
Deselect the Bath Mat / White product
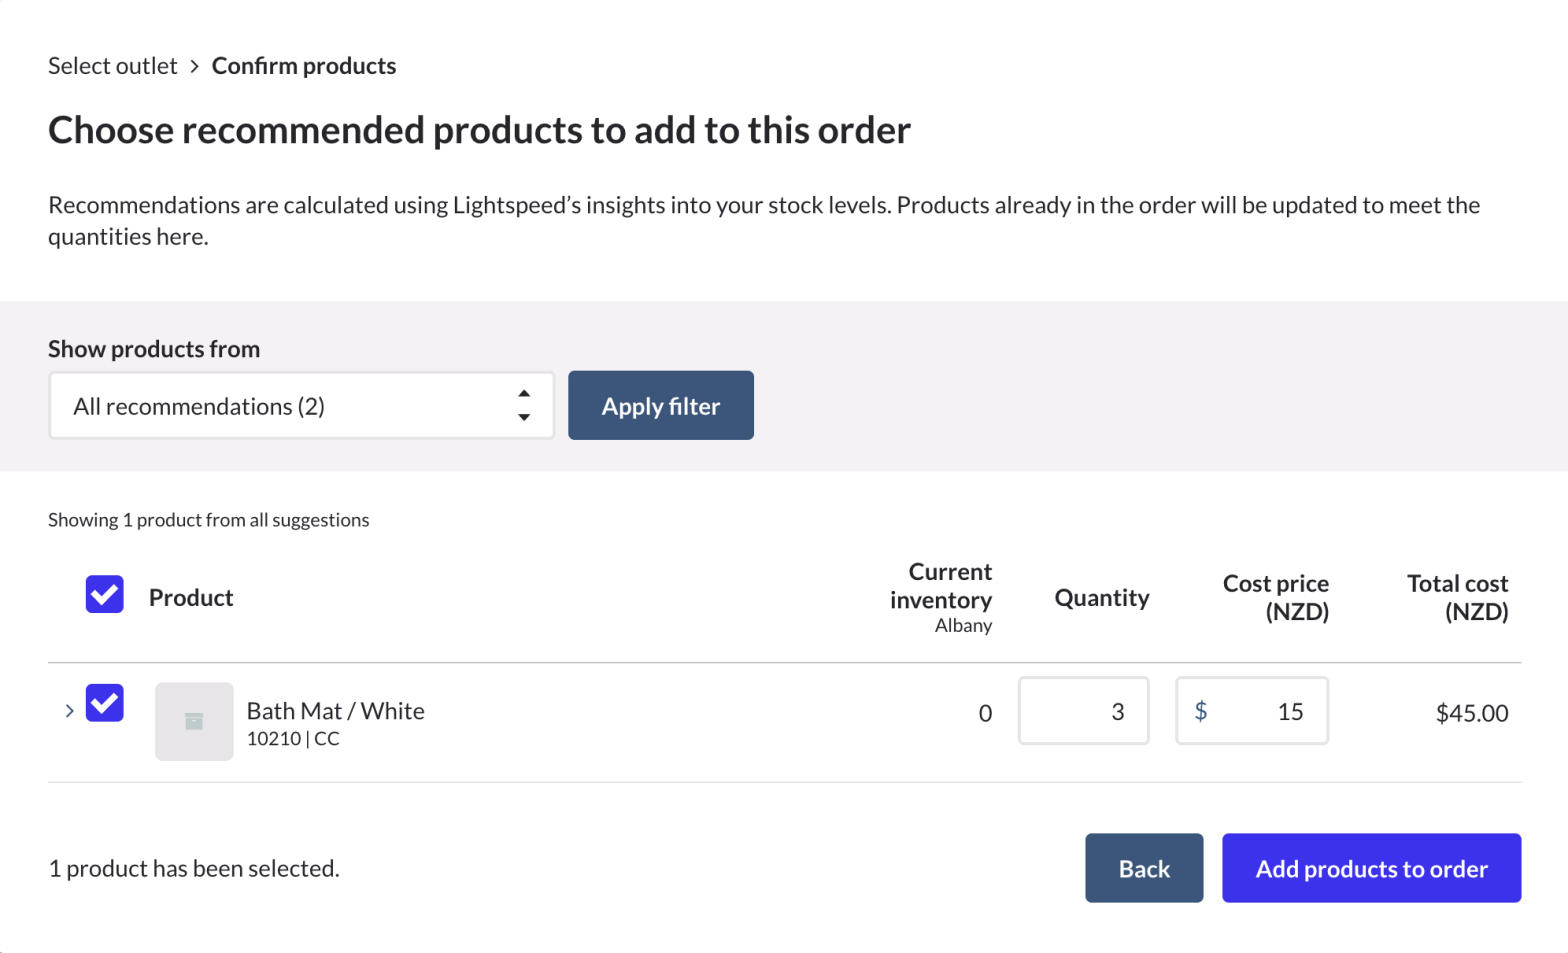click(x=104, y=703)
